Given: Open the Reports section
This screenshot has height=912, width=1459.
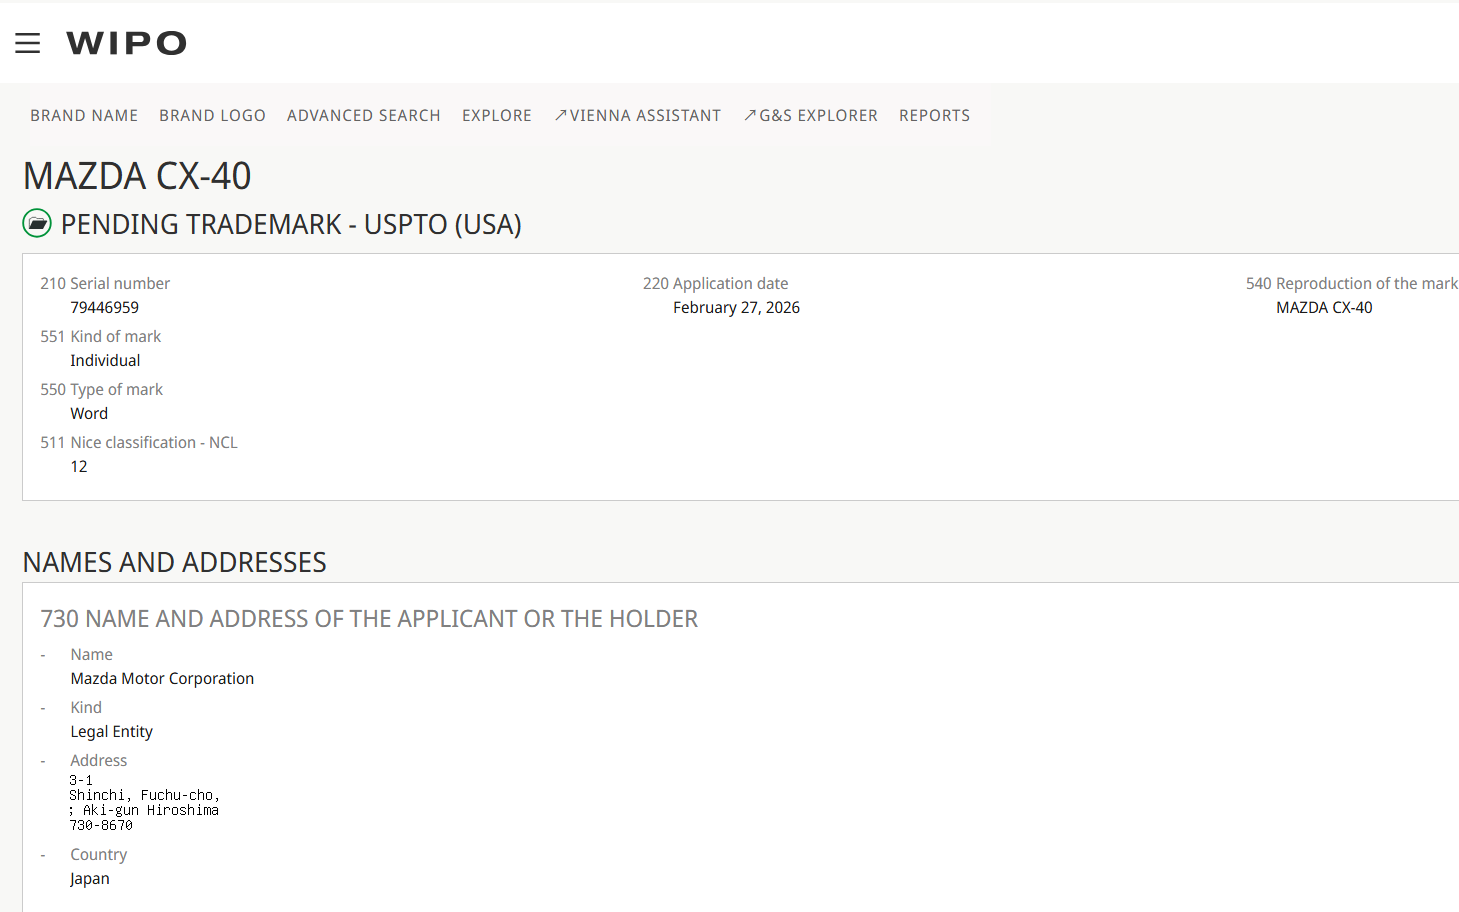Looking at the screenshot, I should (934, 116).
